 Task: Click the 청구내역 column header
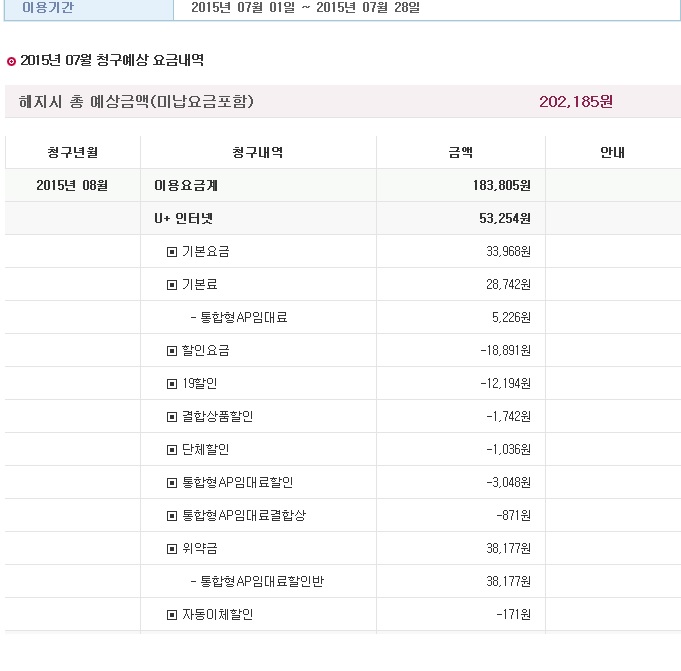click(x=258, y=152)
